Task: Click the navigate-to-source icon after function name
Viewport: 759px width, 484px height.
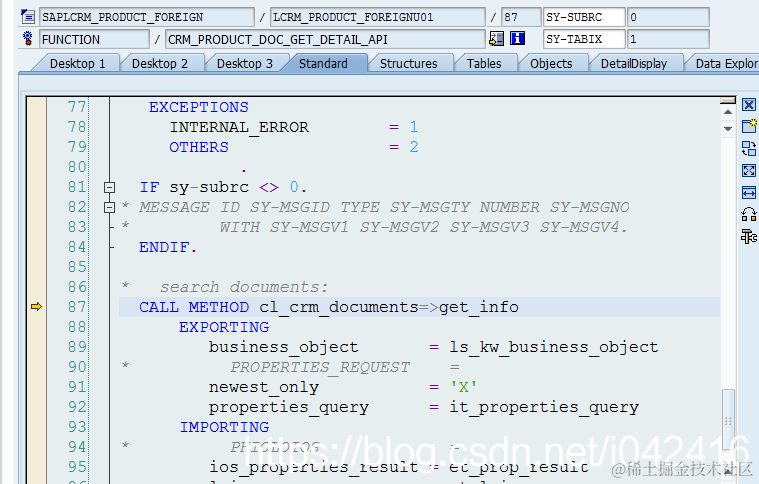Action: pos(497,39)
